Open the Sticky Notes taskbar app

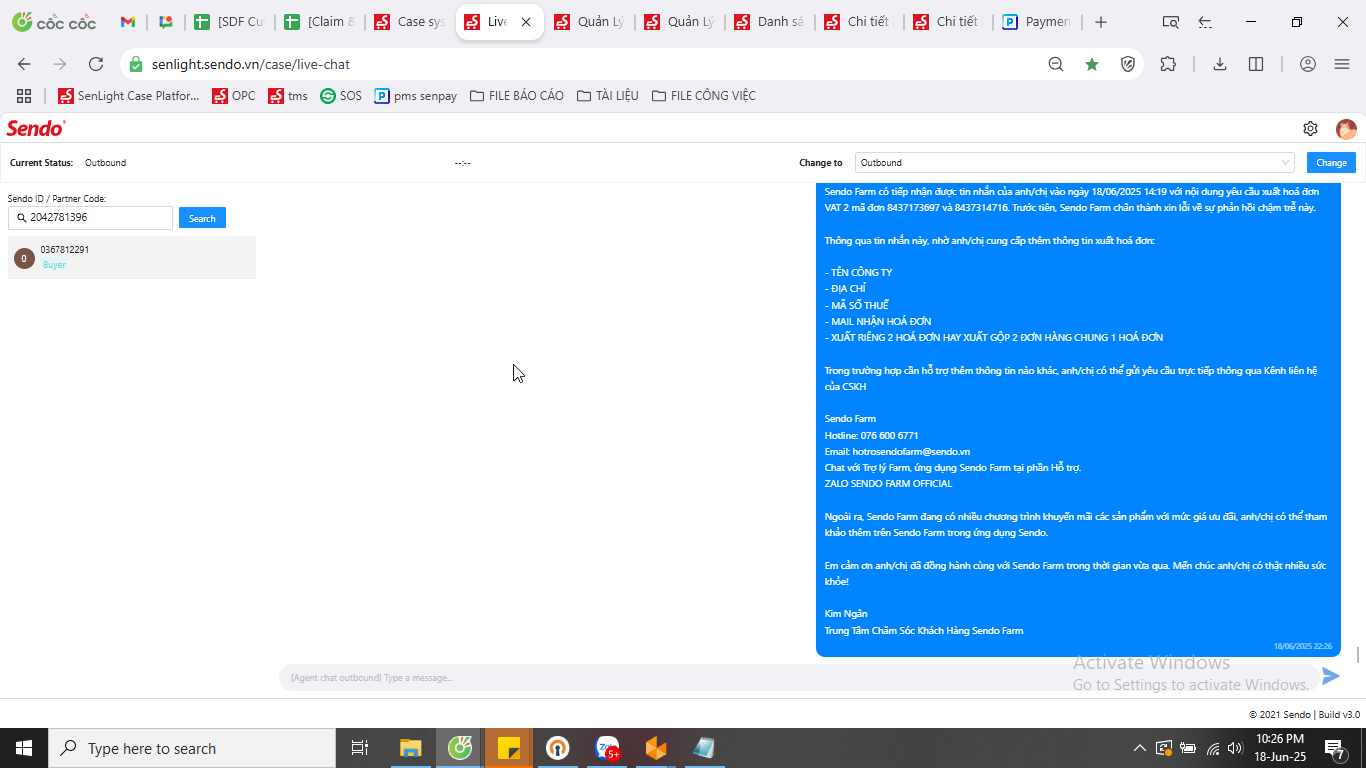(x=509, y=748)
